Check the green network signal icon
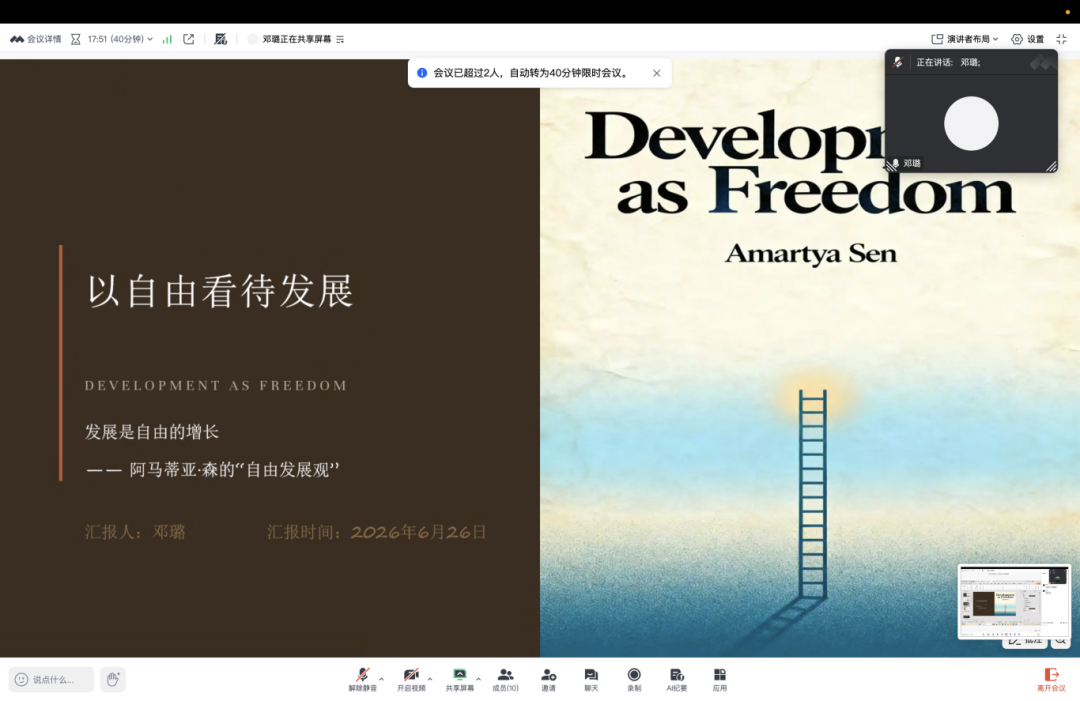The image size is (1080, 701). [167, 39]
